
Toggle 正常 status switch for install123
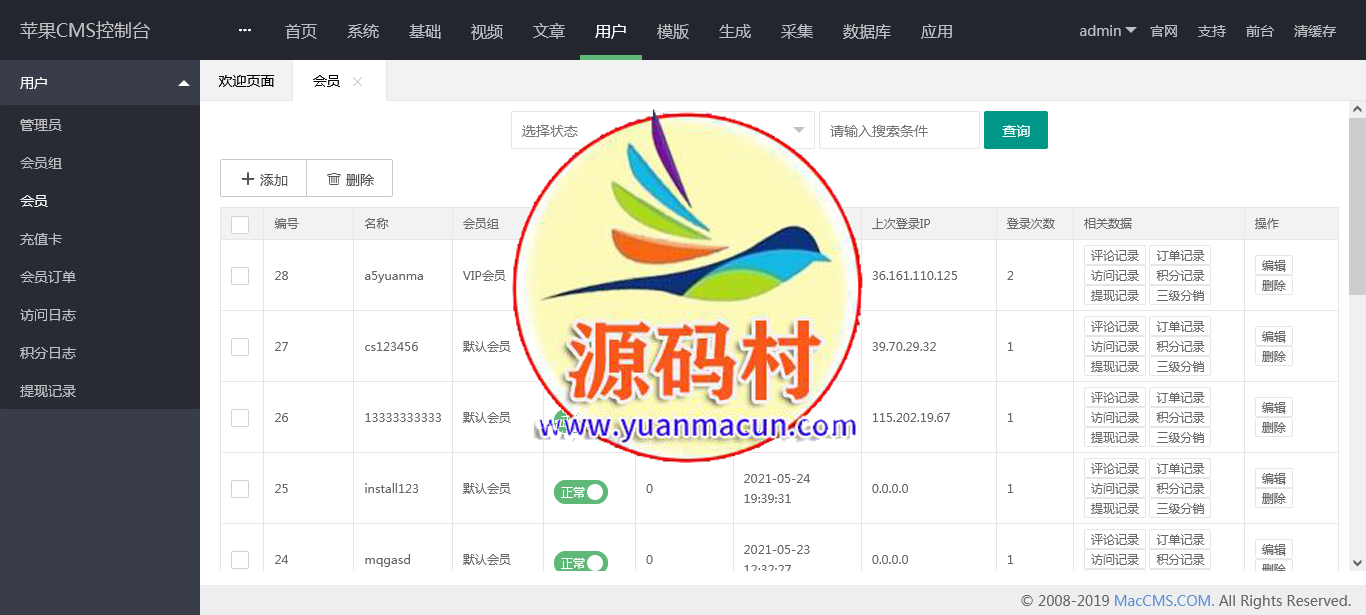click(x=581, y=491)
